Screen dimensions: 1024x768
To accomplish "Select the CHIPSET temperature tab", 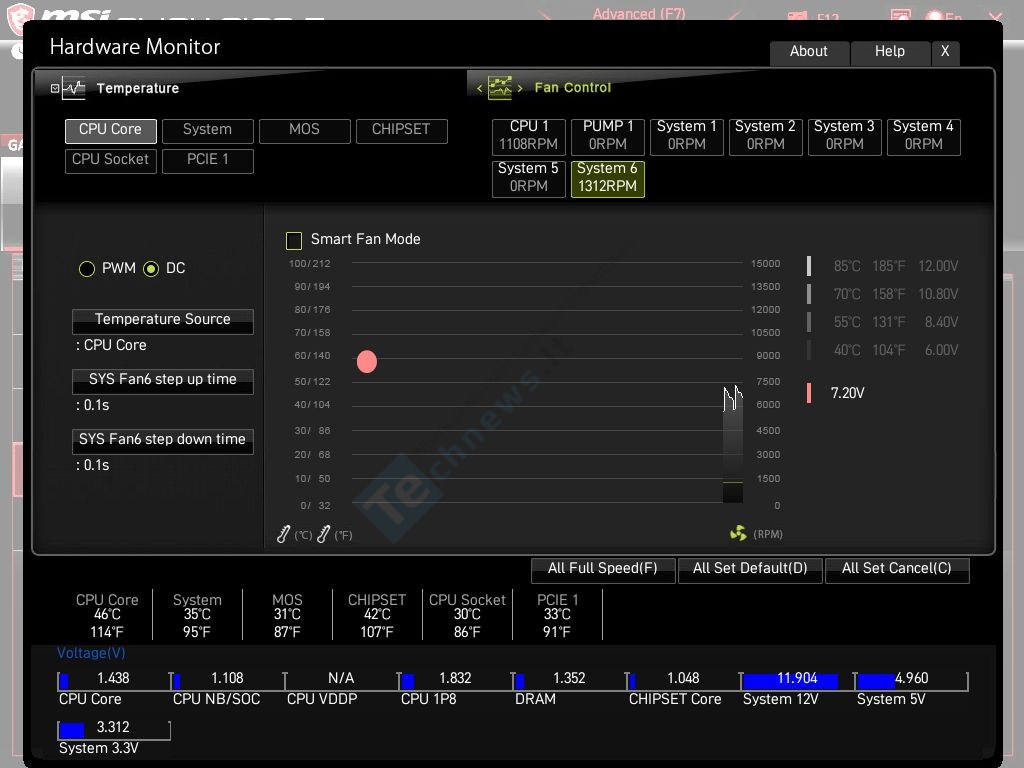I will pos(402,131).
